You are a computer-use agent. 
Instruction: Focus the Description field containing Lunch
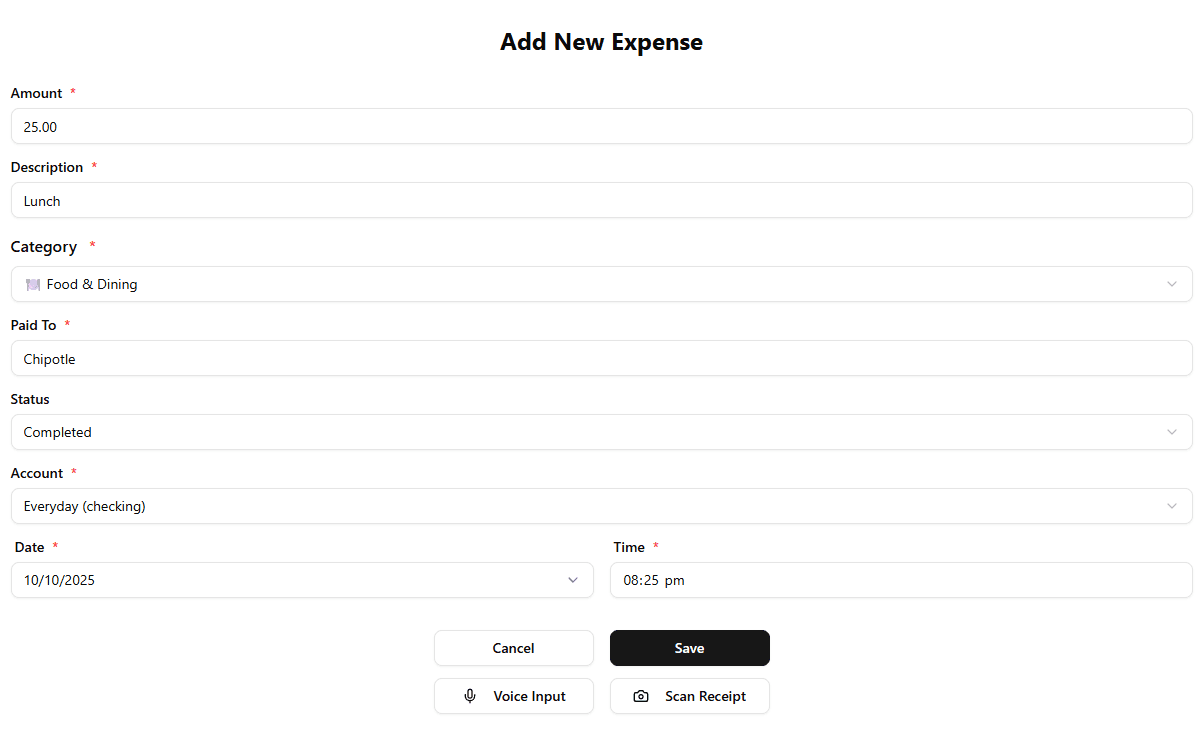(x=601, y=201)
